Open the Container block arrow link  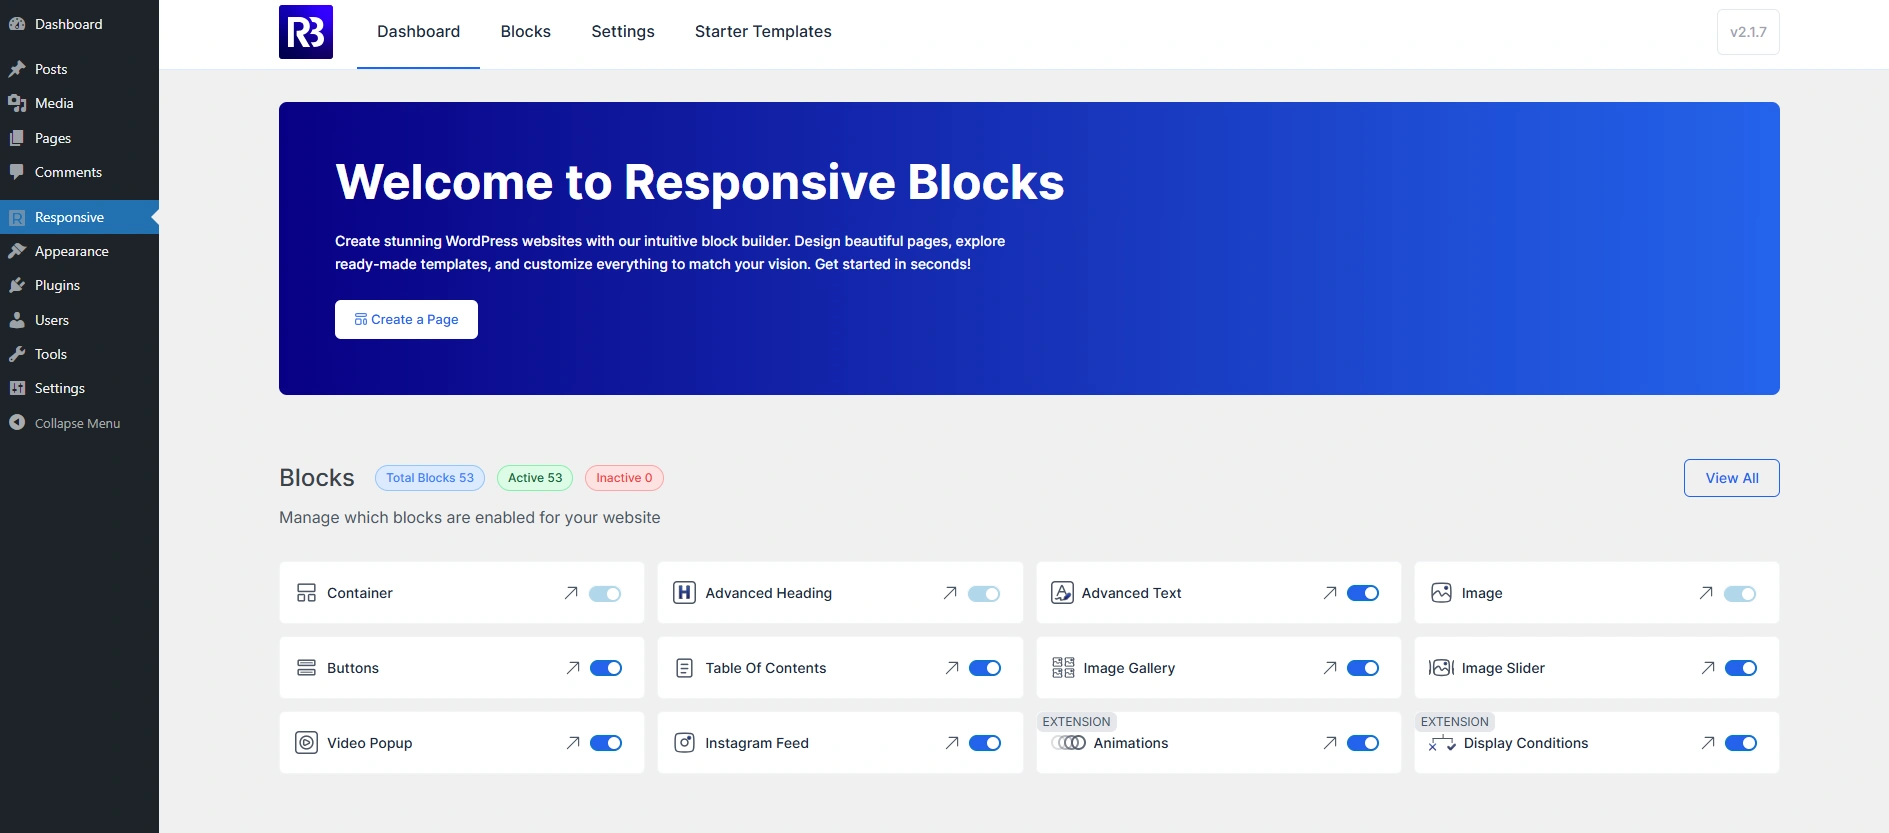click(x=571, y=593)
